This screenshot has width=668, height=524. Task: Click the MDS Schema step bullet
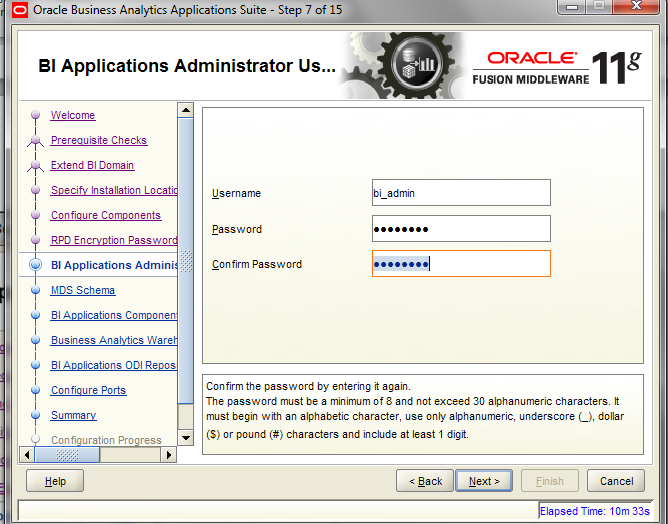[36, 290]
